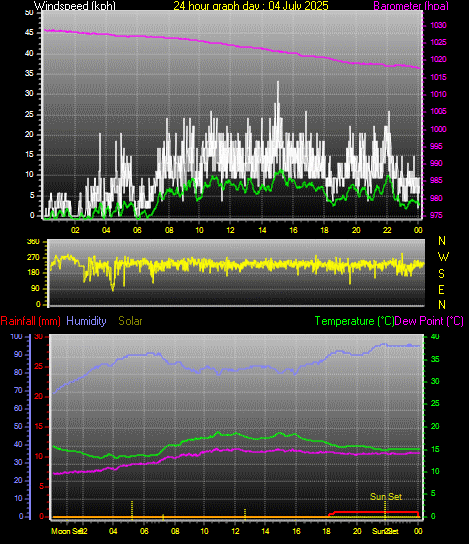Screen dimensions: 469x544
Task: Select the red 20 rainfall scale value
Action: (39, 397)
